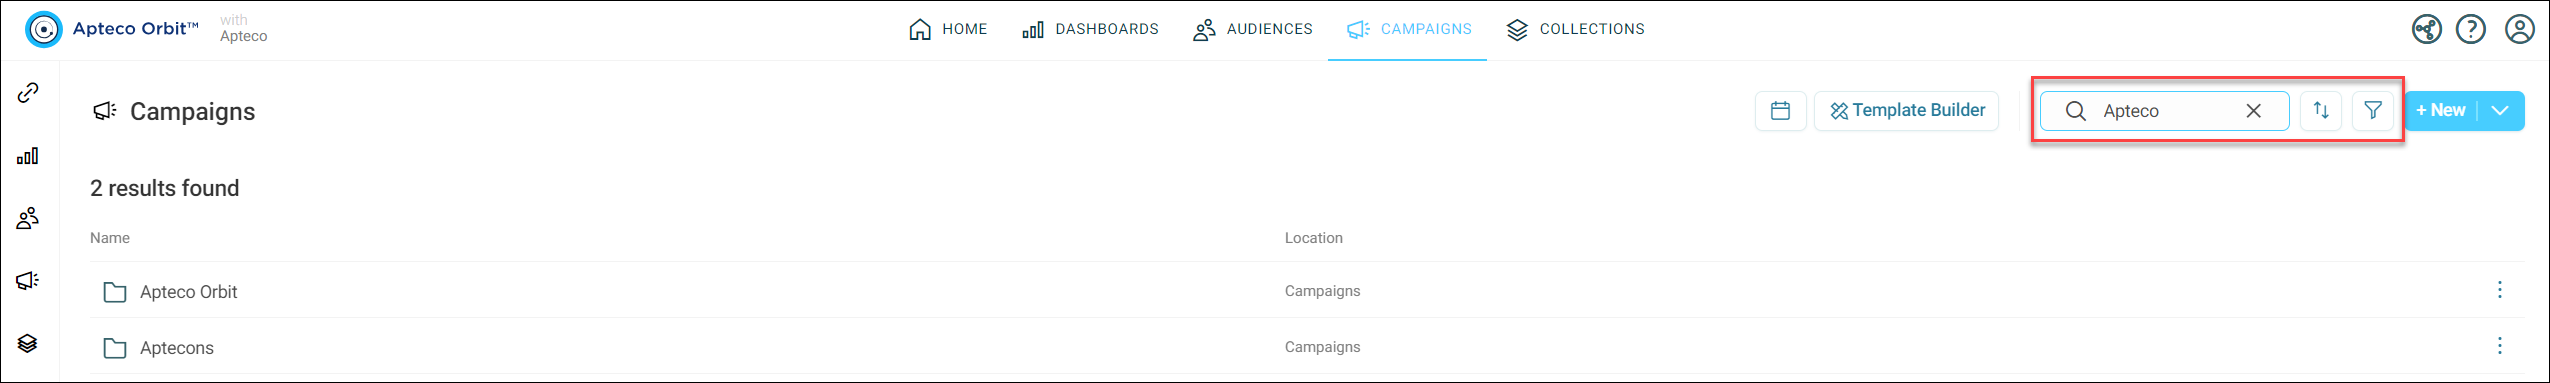This screenshot has width=2550, height=383.
Task: Switch to the Audiences tab
Action: click(x=1252, y=30)
